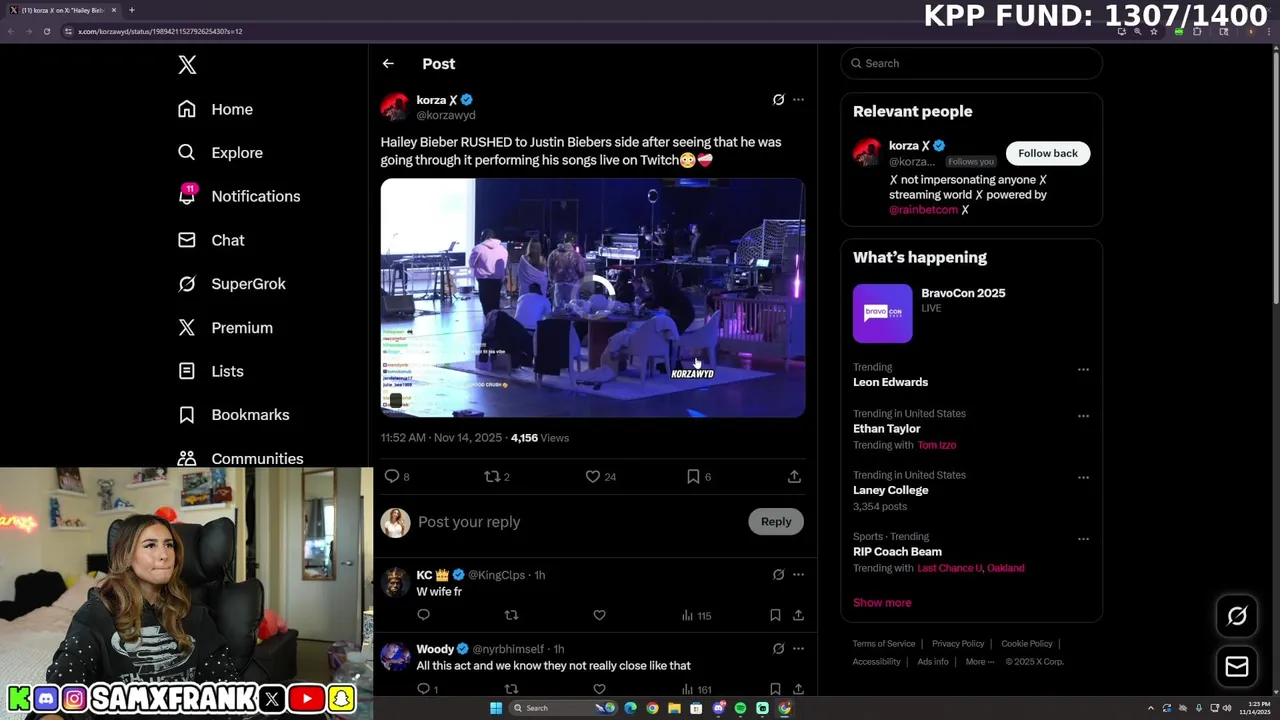The height and width of the screenshot is (720, 1280).
Task: Click the Grok icon on KC's reply
Action: tap(778, 575)
